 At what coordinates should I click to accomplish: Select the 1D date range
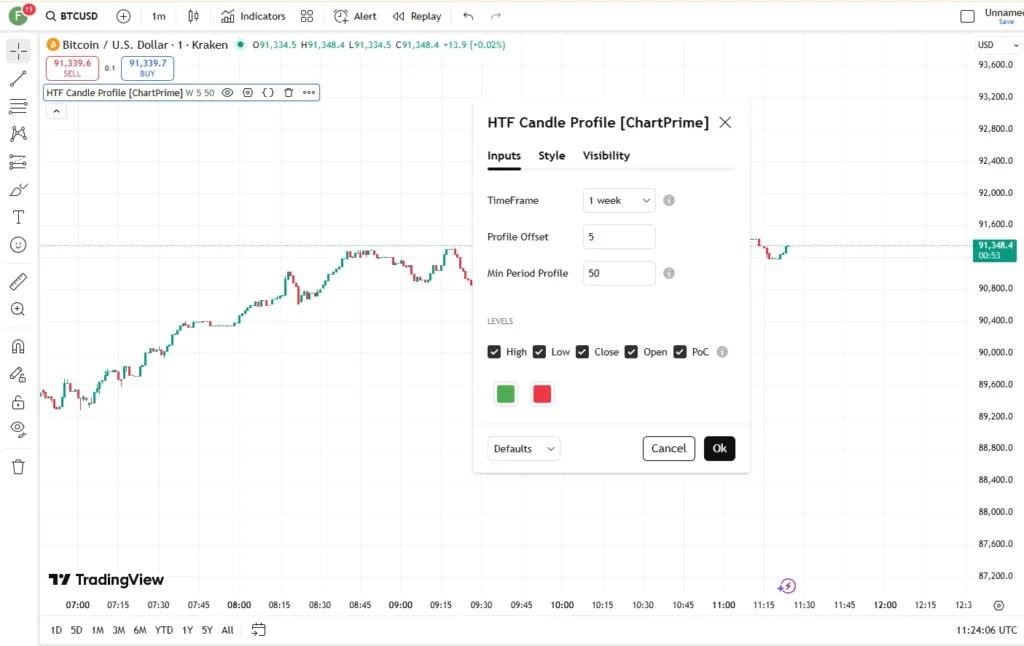point(56,630)
